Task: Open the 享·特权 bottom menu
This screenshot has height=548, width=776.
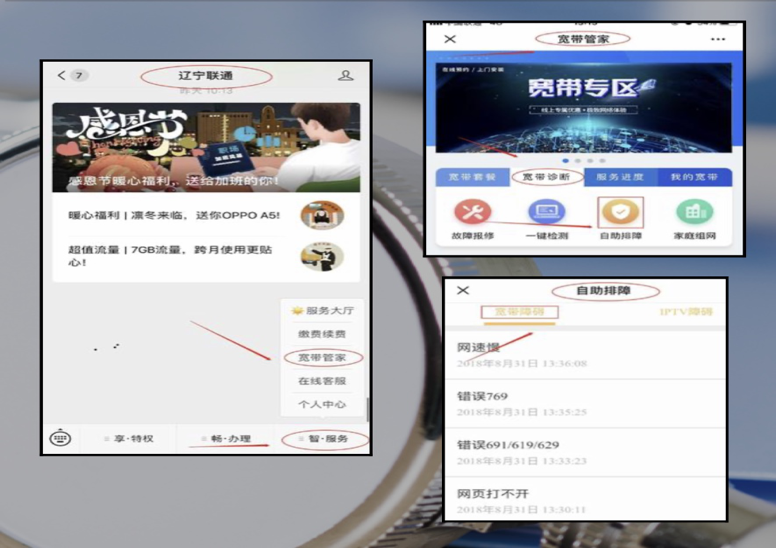Action: coord(130,439)
